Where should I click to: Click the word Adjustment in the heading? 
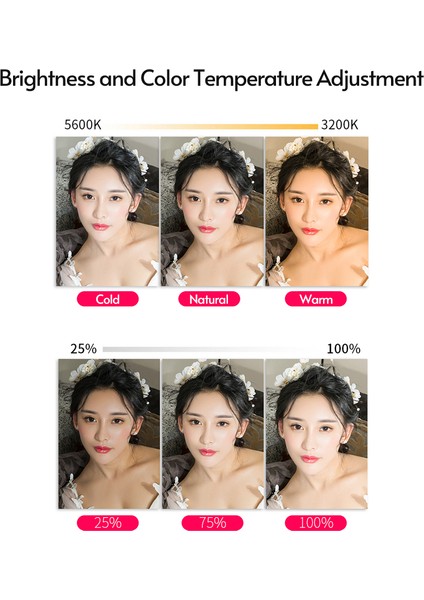pos(370,79)
